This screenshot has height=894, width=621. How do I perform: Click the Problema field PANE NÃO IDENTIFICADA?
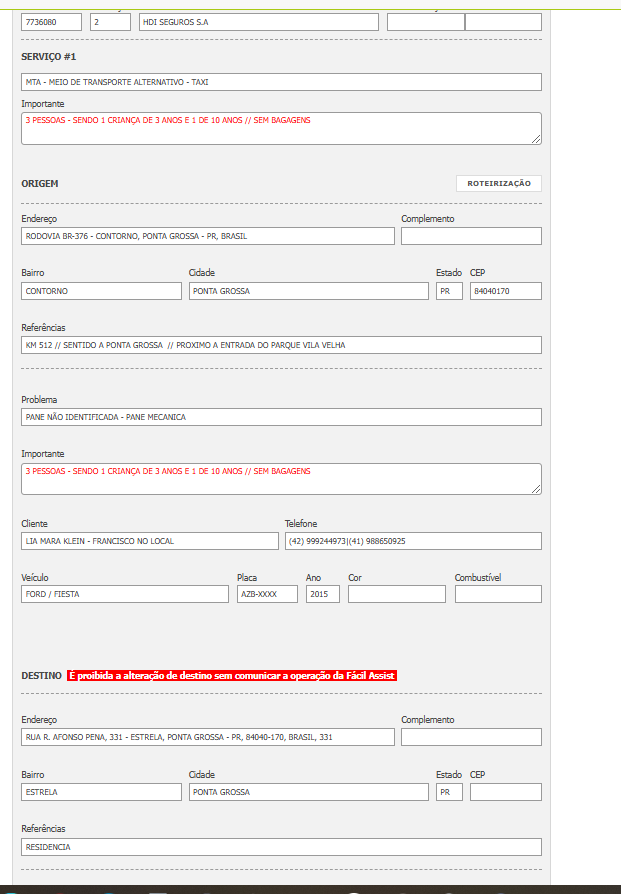tap(281, 417)
